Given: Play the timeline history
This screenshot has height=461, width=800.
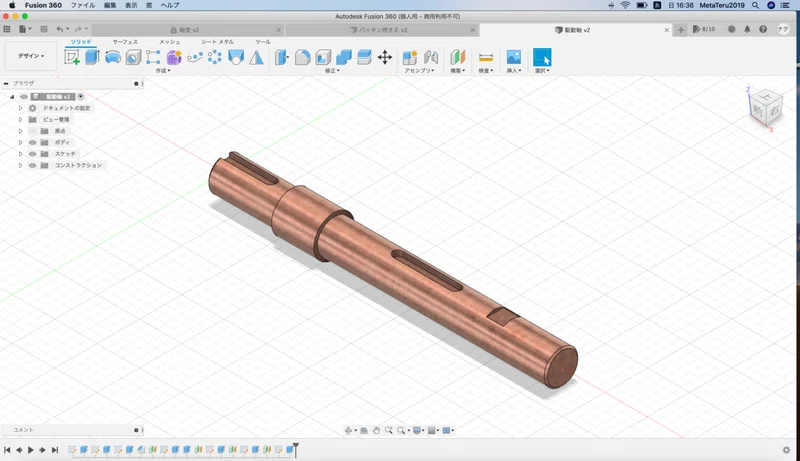Looking at the screenshot, I should [x=31, y=450].
